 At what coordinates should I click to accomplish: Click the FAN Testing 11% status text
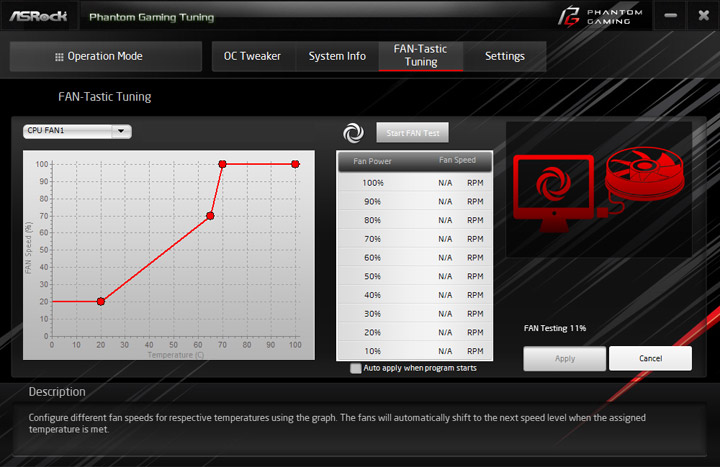click(x=555, y=328)
